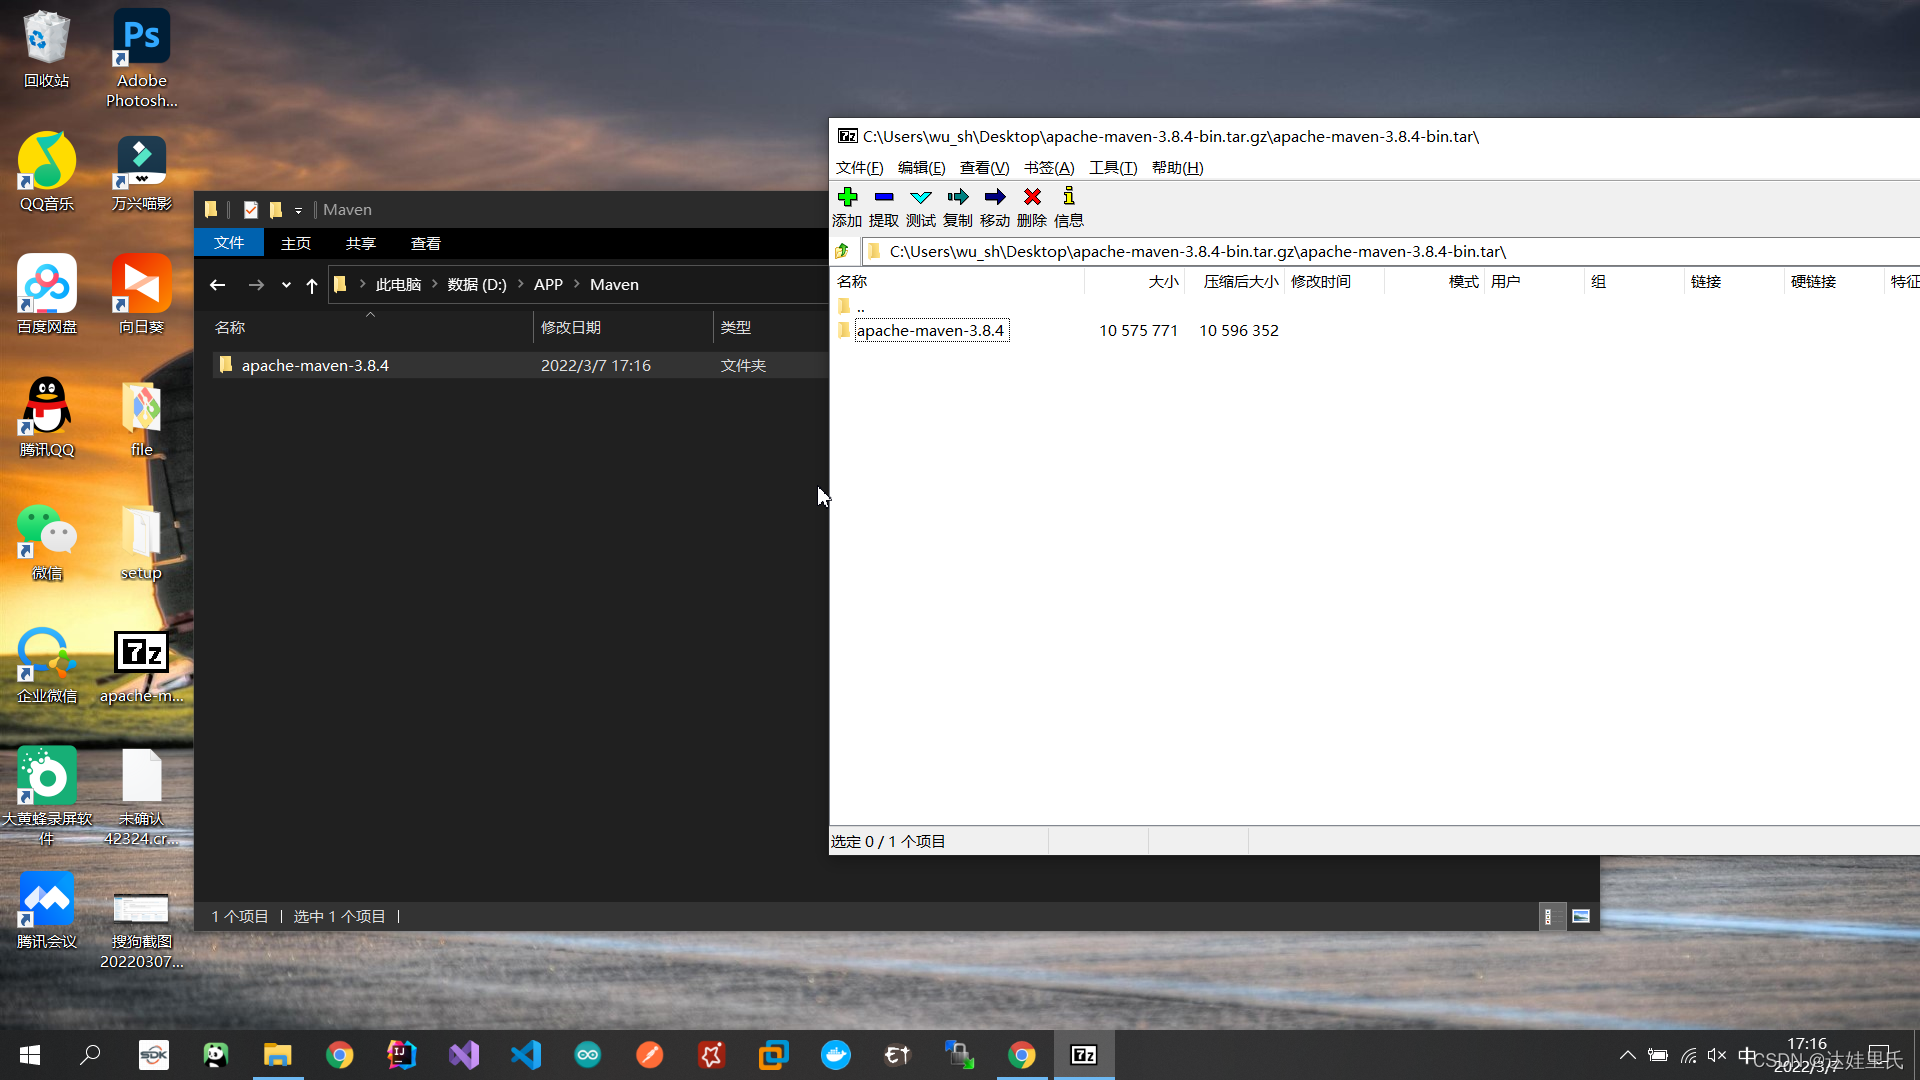The width and height of the screenshot is (1920, 1080).
Task: Switch to the 主页 tab in Explorer
Action: tap(296, 243)
